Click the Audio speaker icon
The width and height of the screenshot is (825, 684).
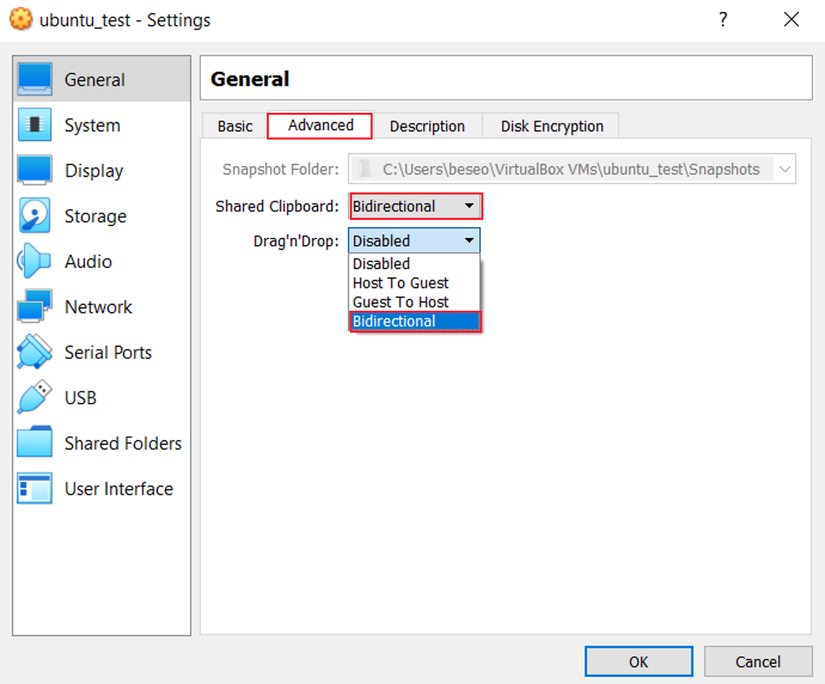coord(35,262)
